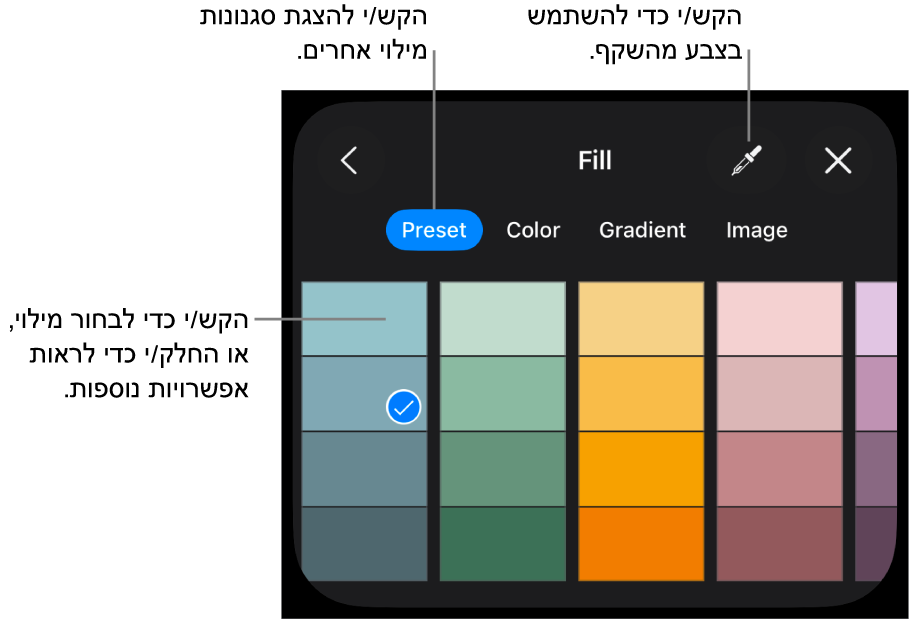Choose the dark slate blue bottom swatch
This screenshot has height=620, width=910.
coord(364,543)
